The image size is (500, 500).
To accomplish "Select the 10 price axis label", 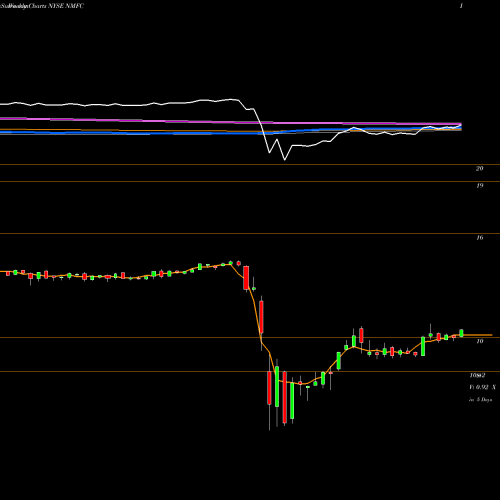I will tap(479, 341).
